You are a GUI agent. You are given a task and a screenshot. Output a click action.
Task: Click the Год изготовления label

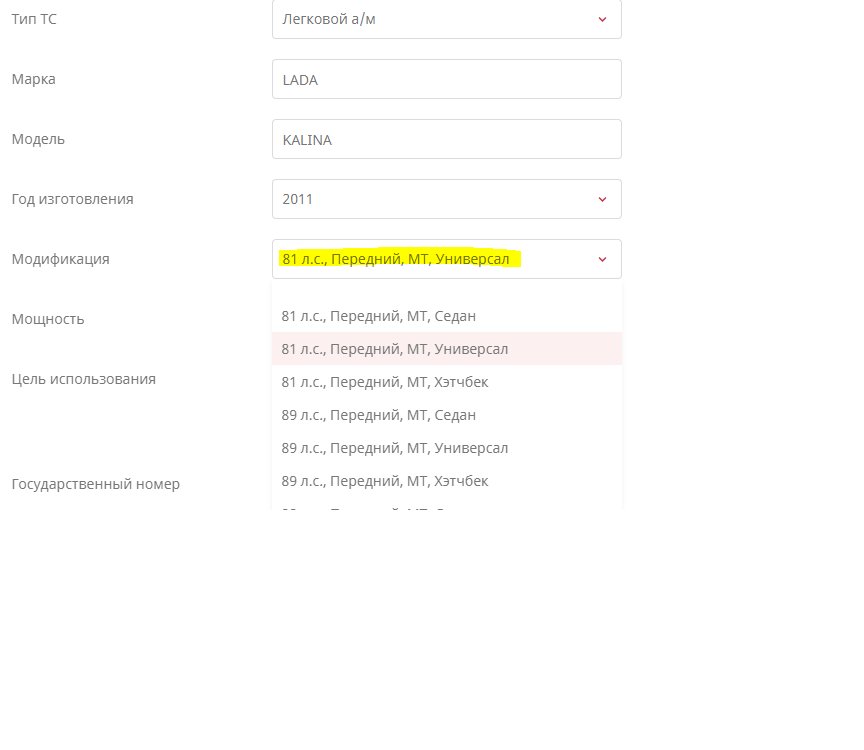click(73, 199)
